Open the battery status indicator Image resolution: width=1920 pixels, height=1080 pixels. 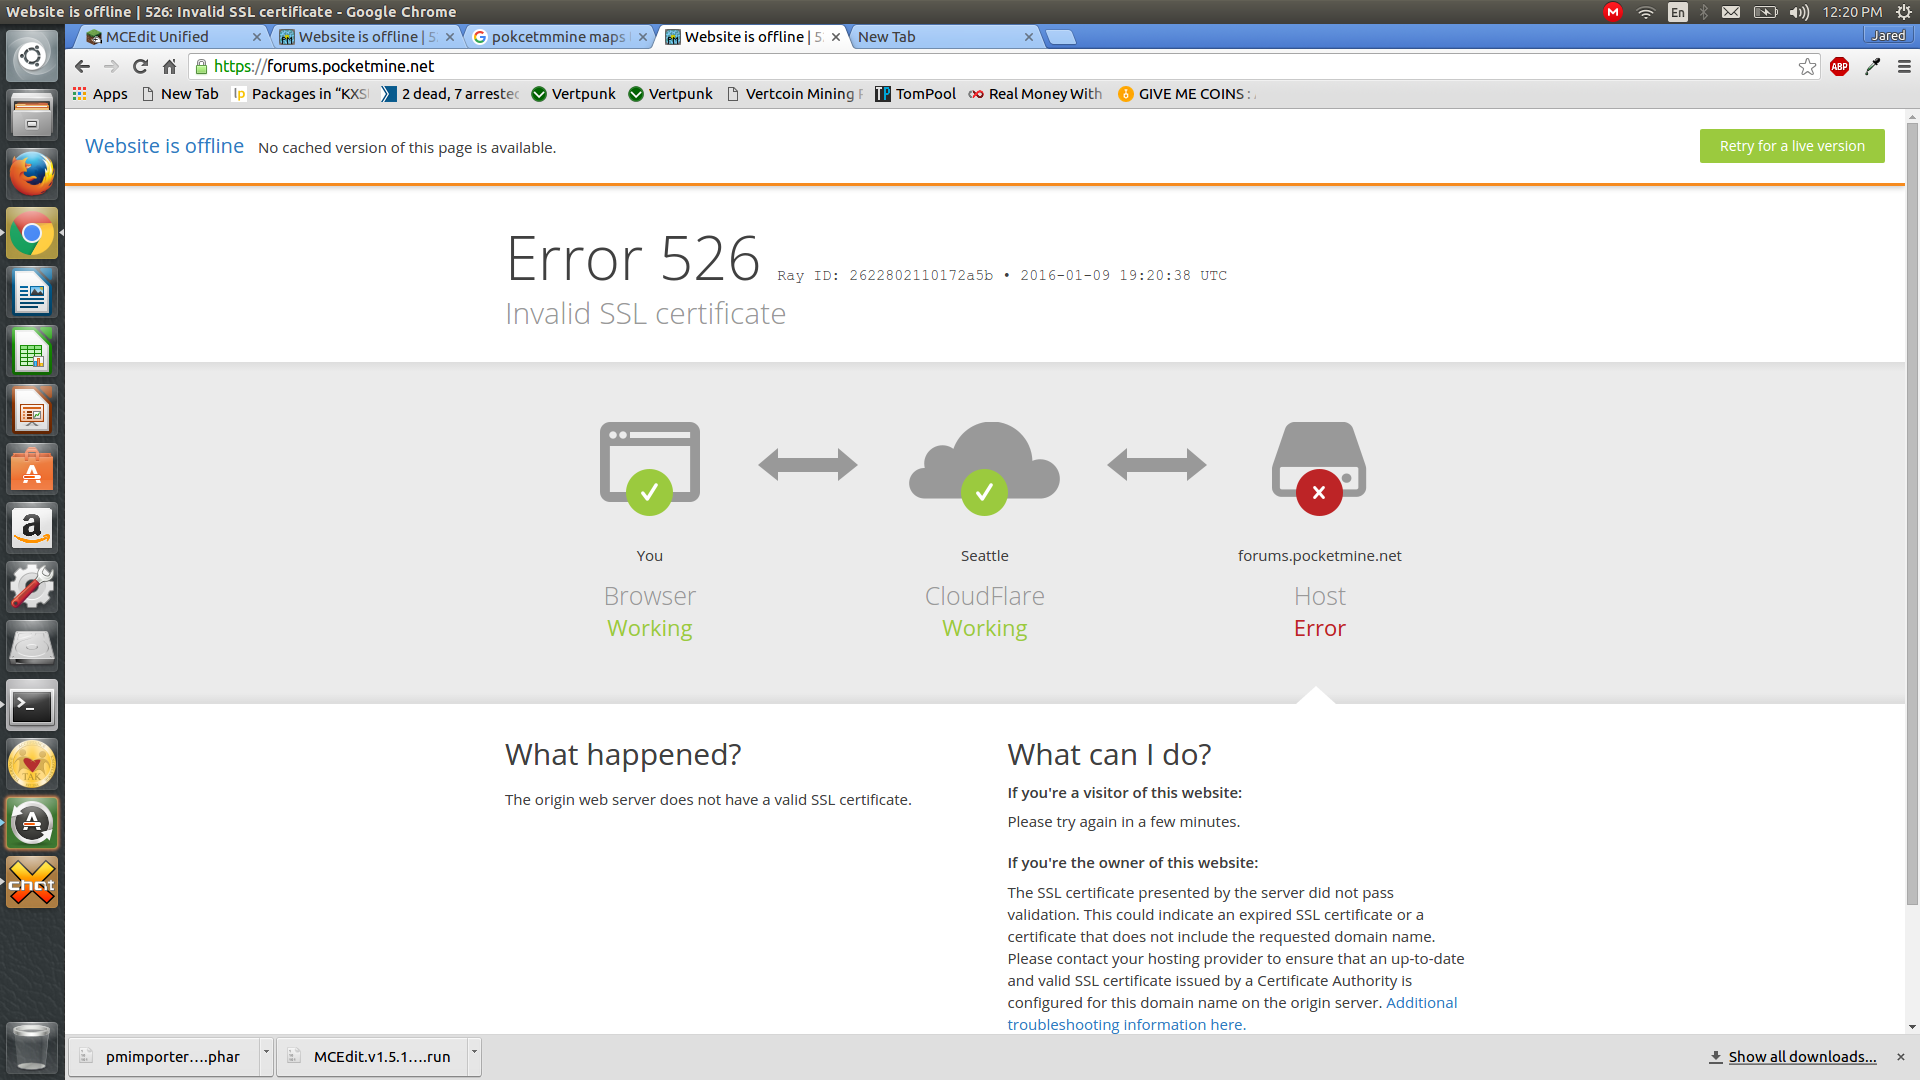(x=1765, y=12)
